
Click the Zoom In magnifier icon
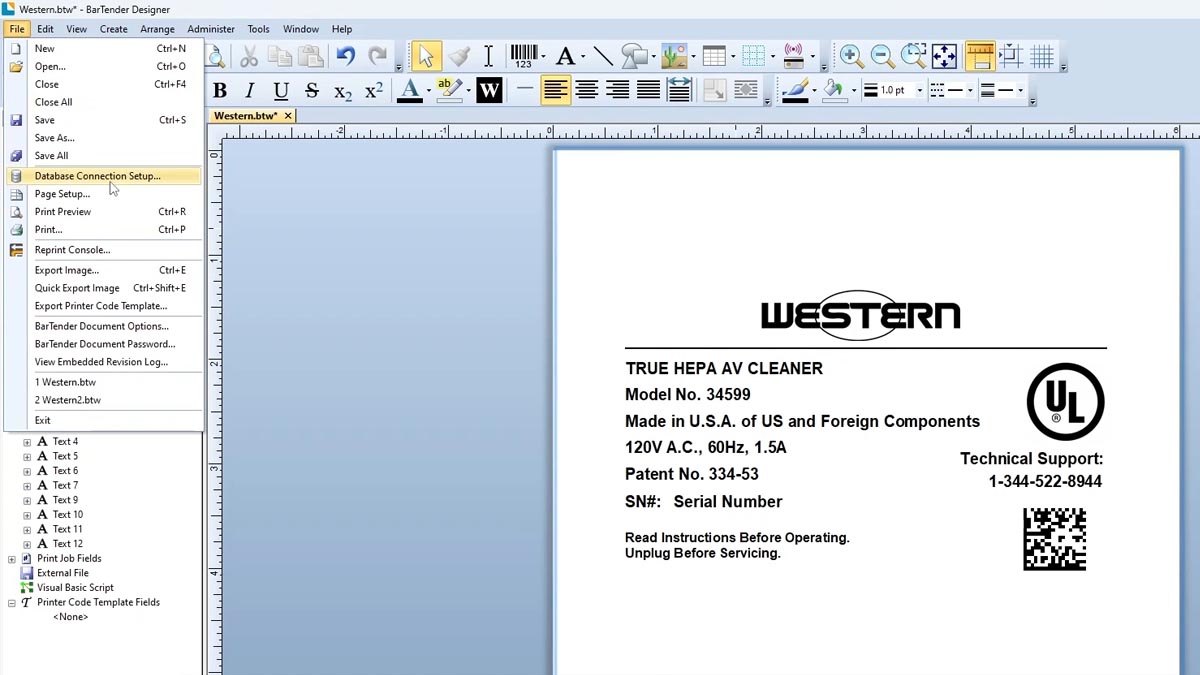(x=851, y=56)
